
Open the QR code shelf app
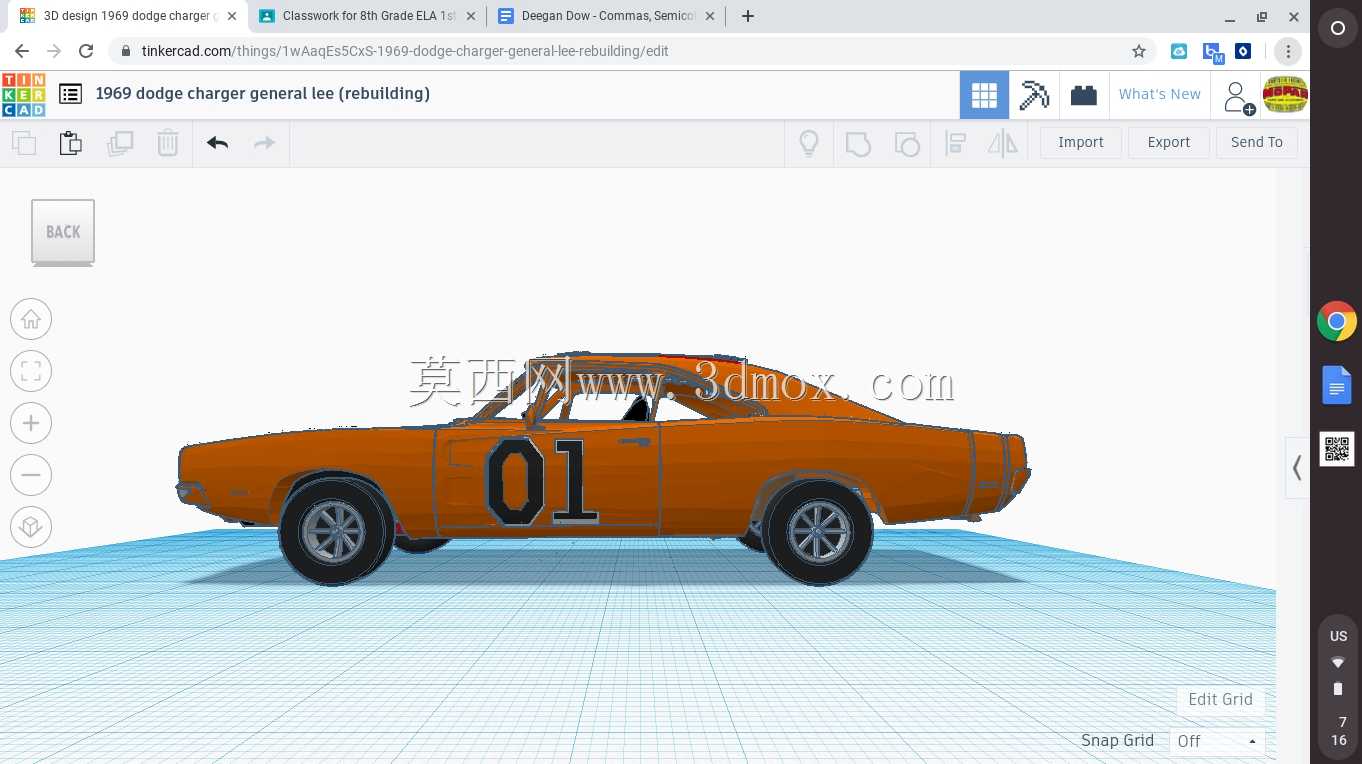[x=1337, y=449]
